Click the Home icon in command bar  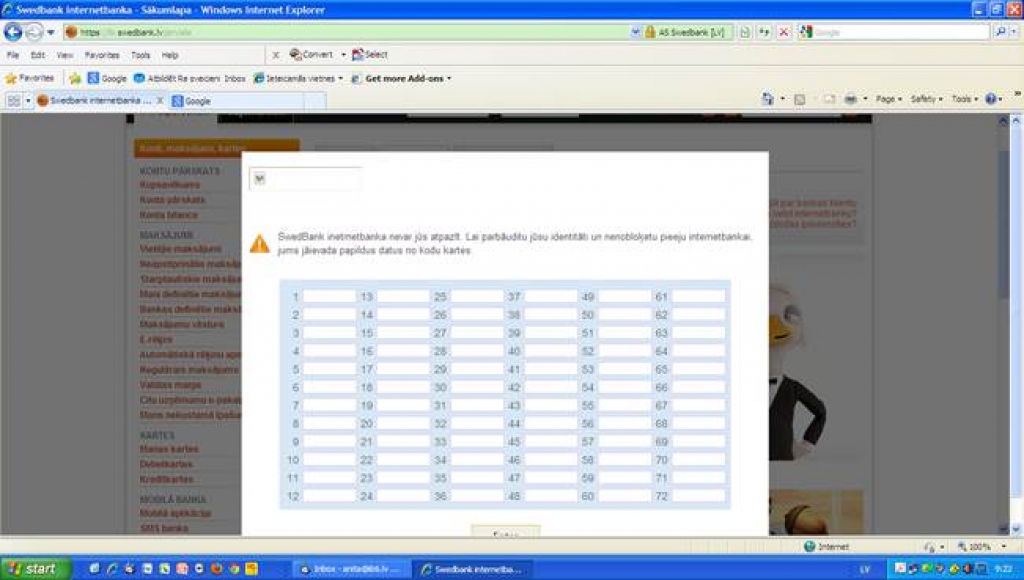click(x=767, y=100)
